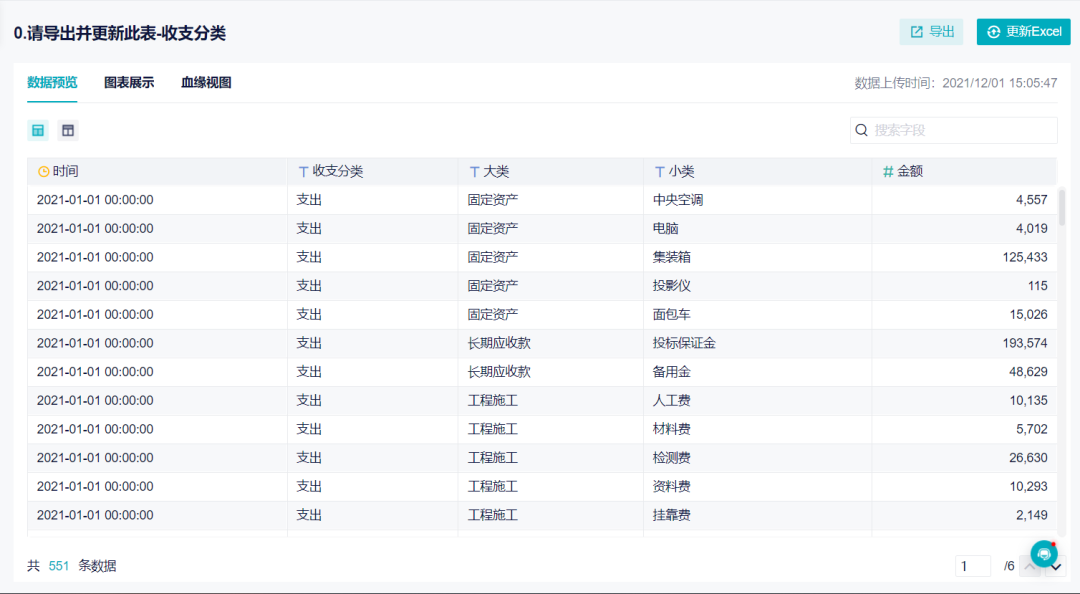
Task: Switch to the gray table layout icon
Action: coord(67,130)
